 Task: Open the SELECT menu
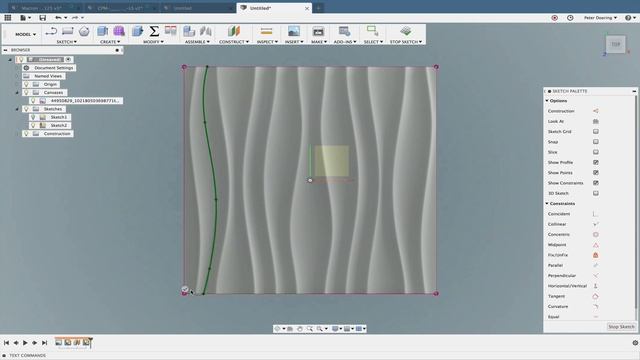(373, 42)
